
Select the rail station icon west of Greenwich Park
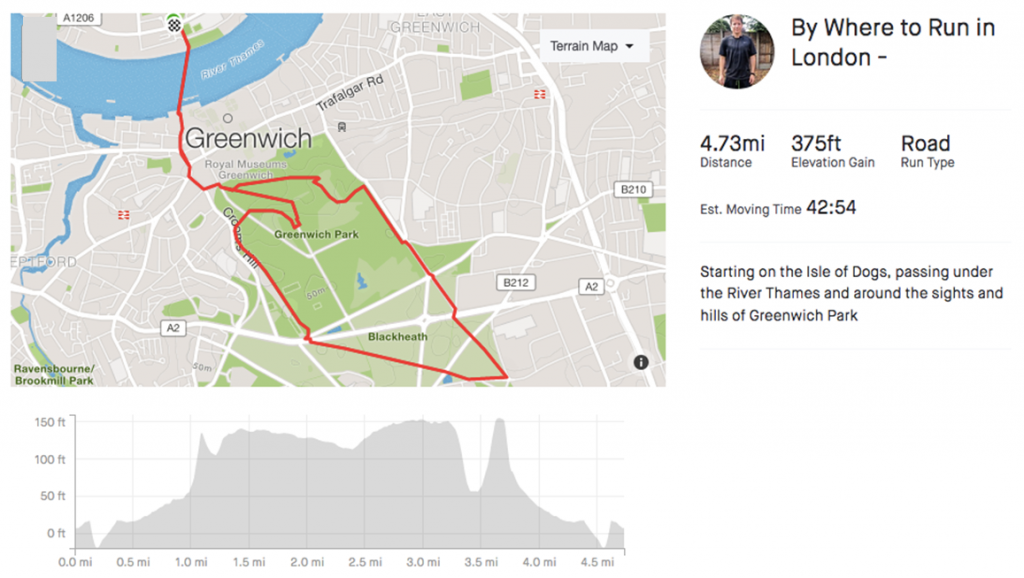124,213
